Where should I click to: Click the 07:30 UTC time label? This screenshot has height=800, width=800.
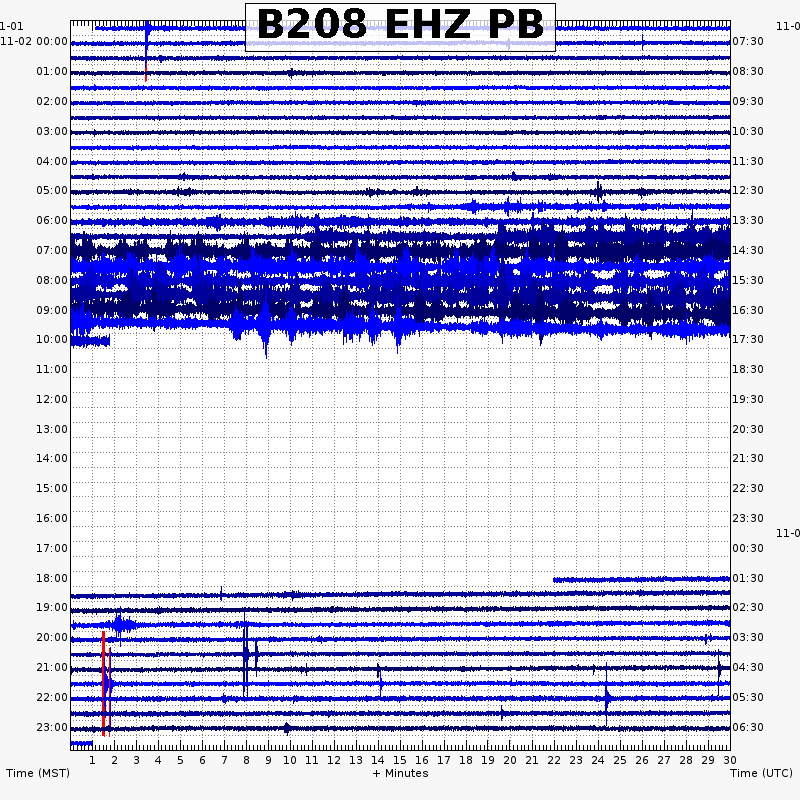(x=748, y=41)
